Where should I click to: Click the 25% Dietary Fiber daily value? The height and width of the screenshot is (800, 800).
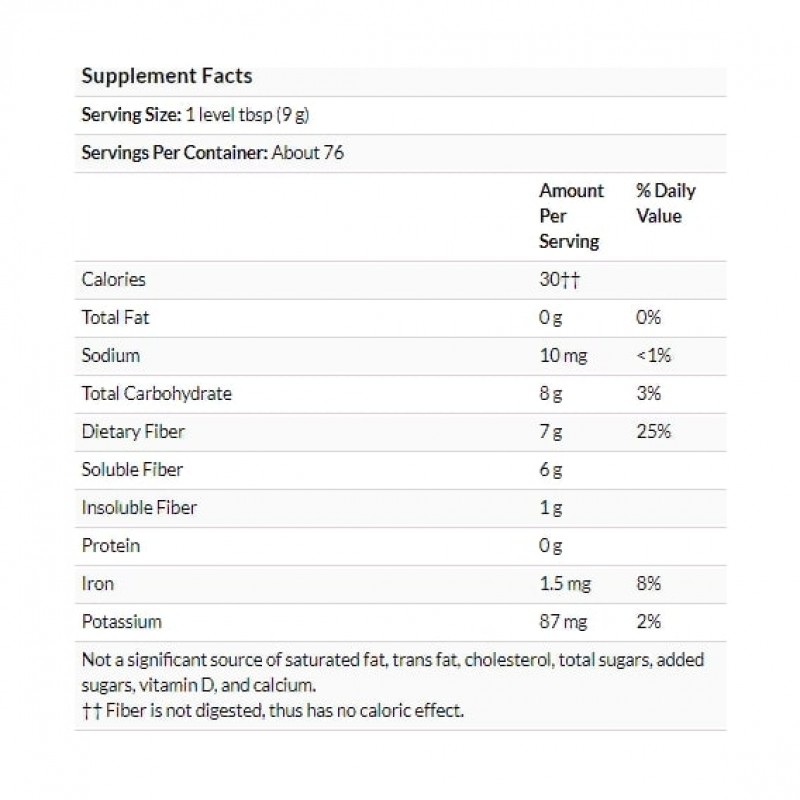tap(652, 432)
